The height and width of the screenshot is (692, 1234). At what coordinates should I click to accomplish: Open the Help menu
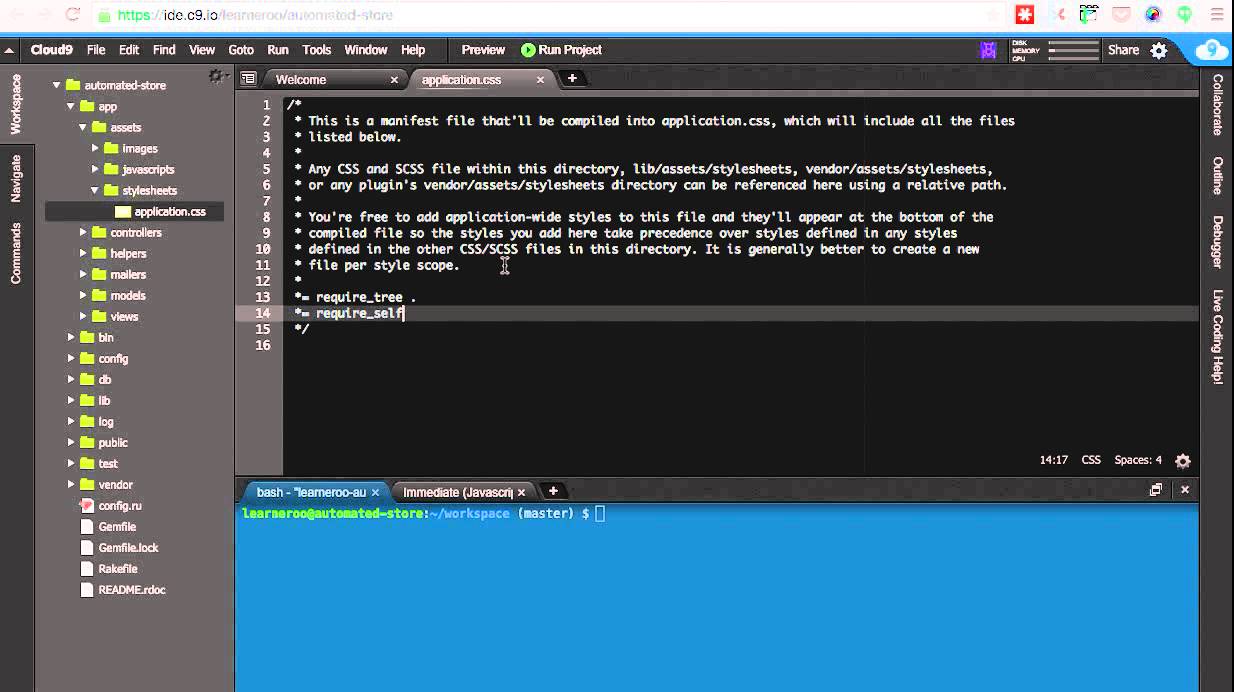[x=413, y=50]
